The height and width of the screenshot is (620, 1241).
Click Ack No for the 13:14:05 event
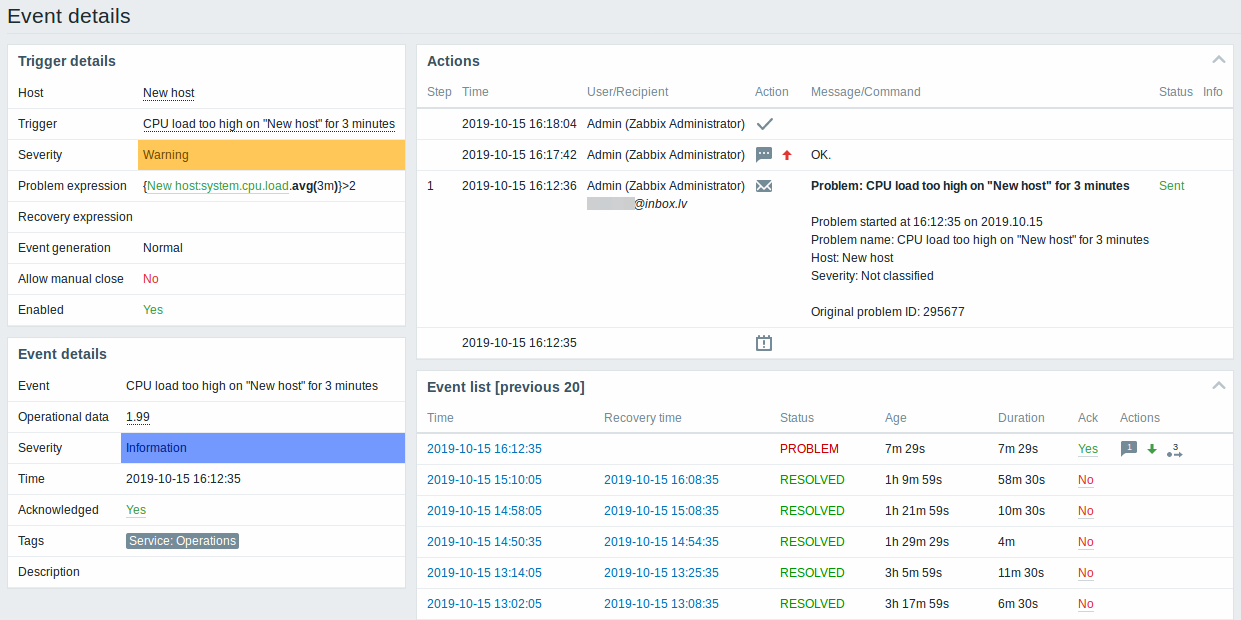click(x=1086, y=573)
